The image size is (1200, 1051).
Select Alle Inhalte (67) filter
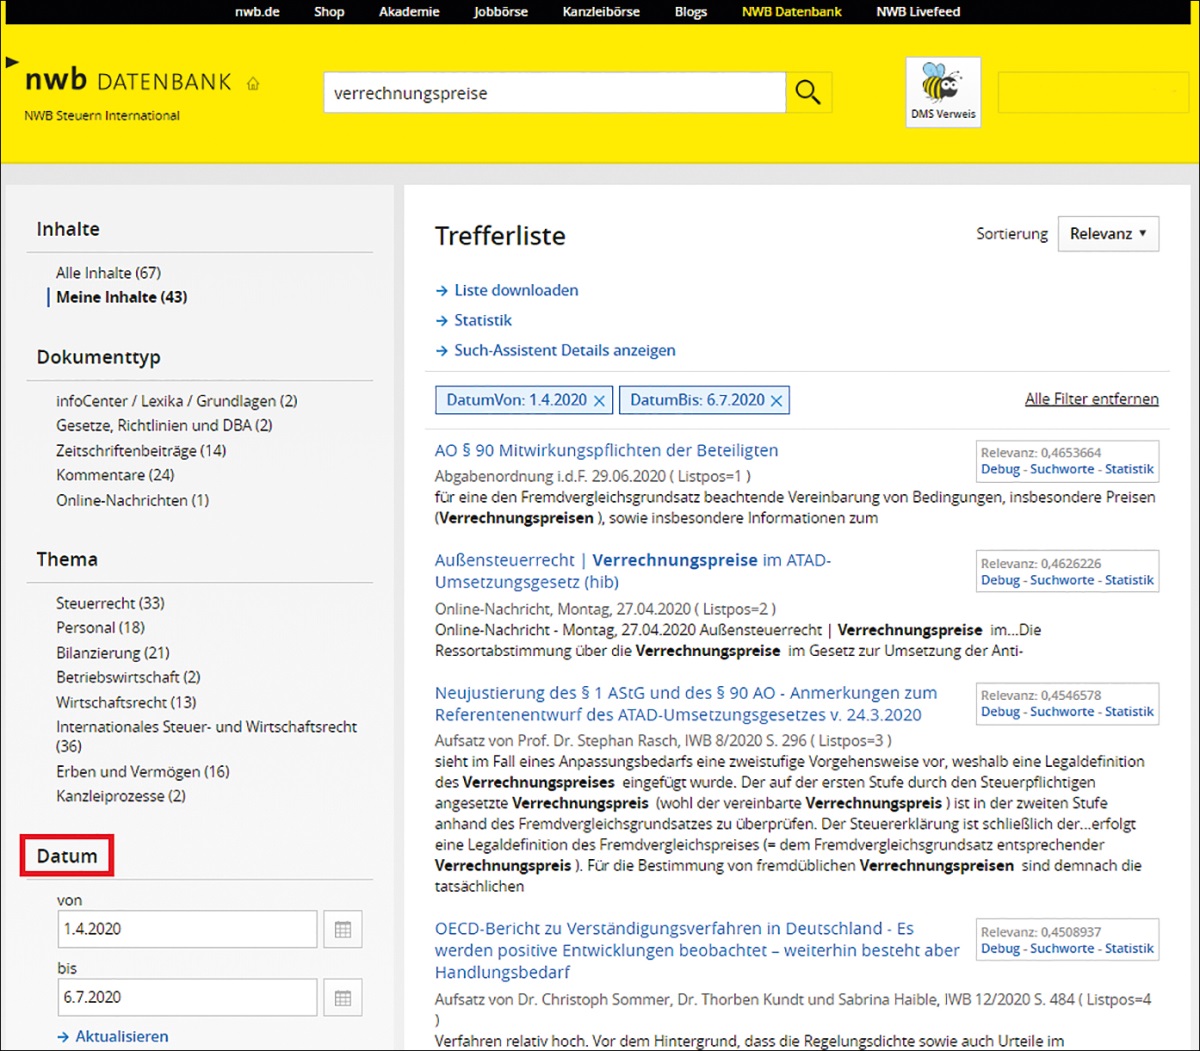[108, 273]
